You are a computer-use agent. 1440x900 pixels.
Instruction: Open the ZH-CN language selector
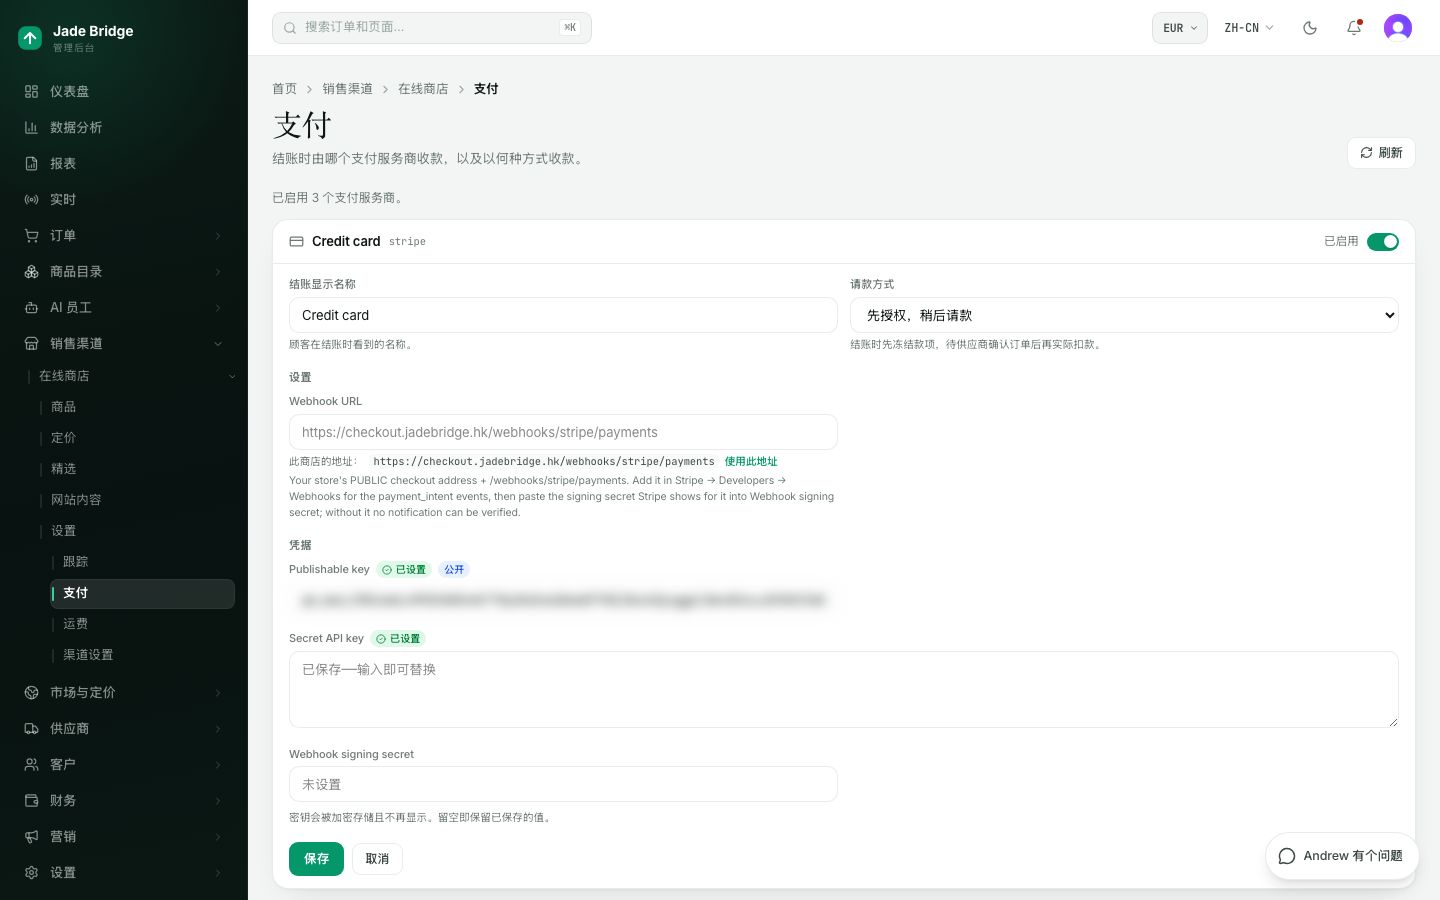coord(1249,28)
